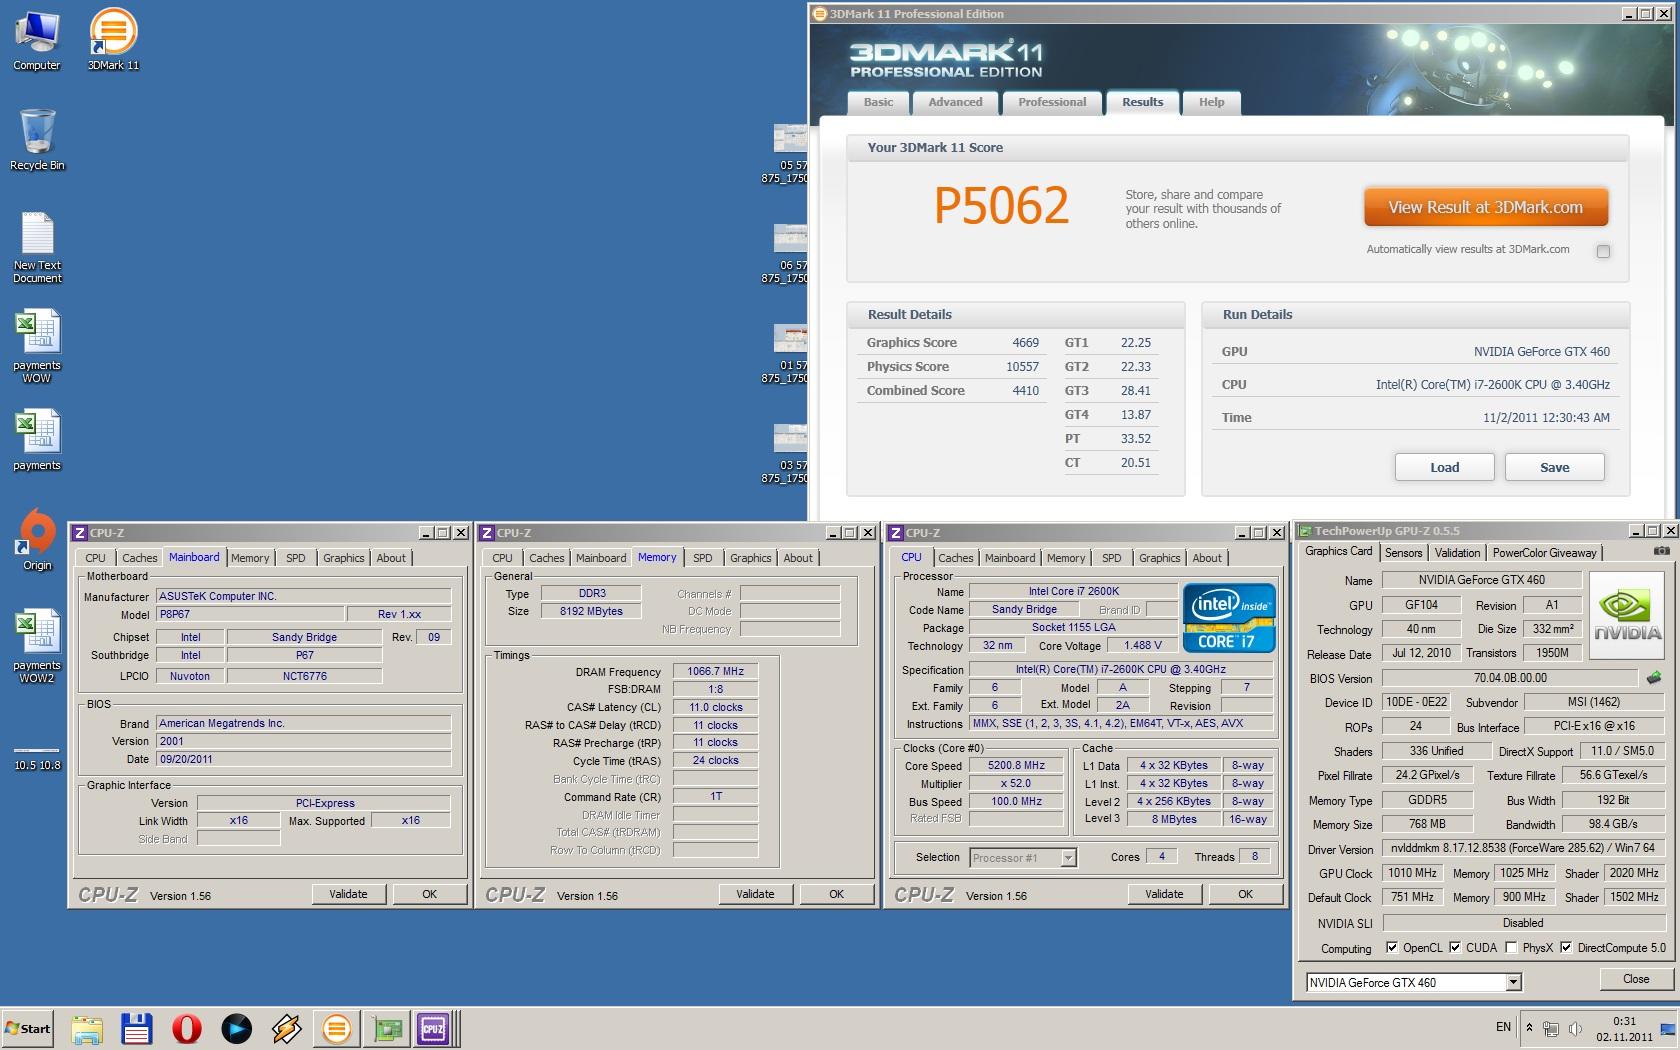This screenshot has width=1680, height=1050.
Task: Click Physics Score value 10557
Action: point(1022,367)
